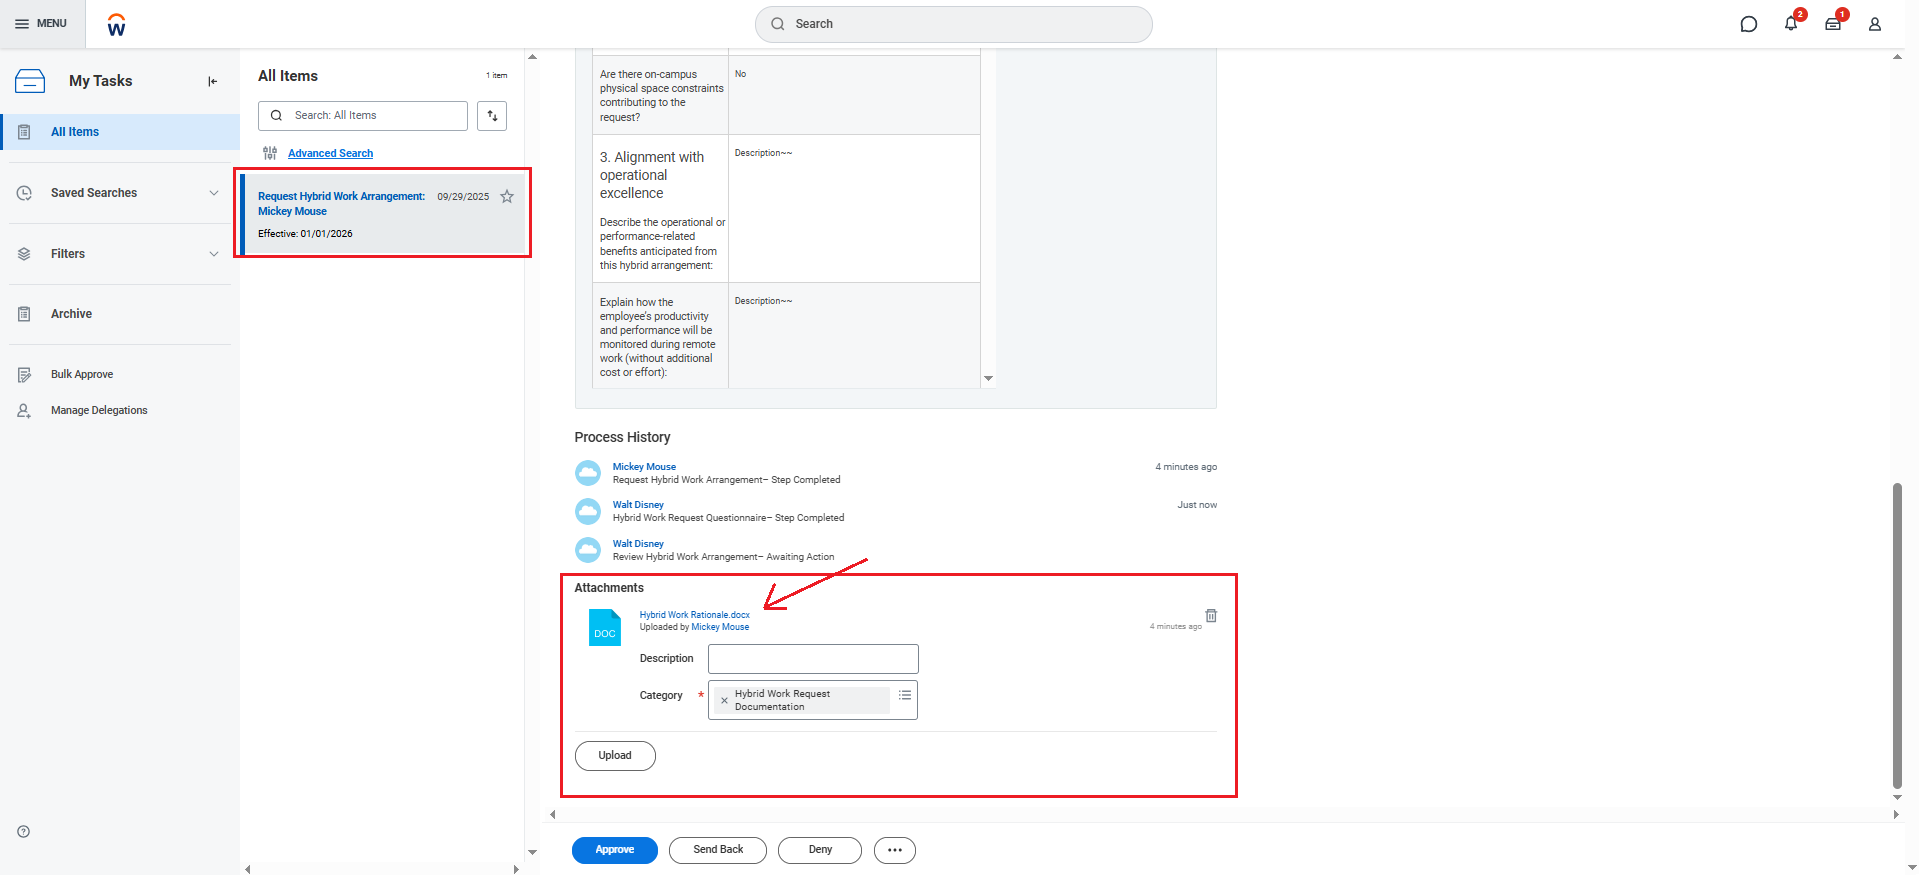
Task: Click the sort order icon button
Action: coord(492,116)
